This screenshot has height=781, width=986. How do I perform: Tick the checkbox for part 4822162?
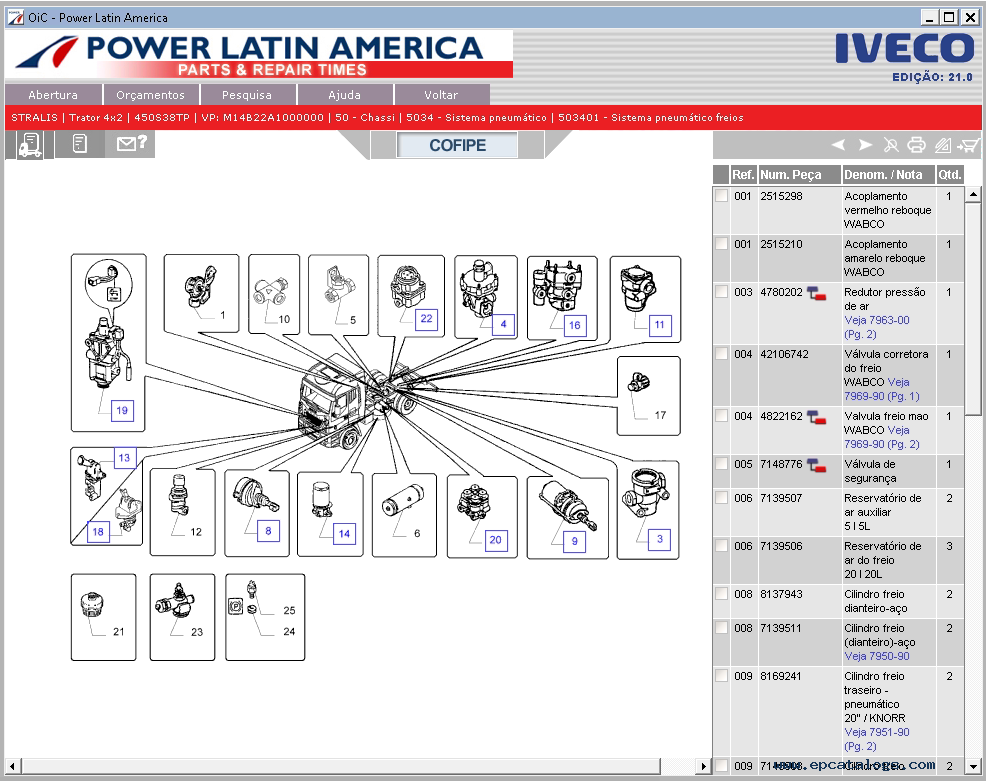click(x=721, y=416)
